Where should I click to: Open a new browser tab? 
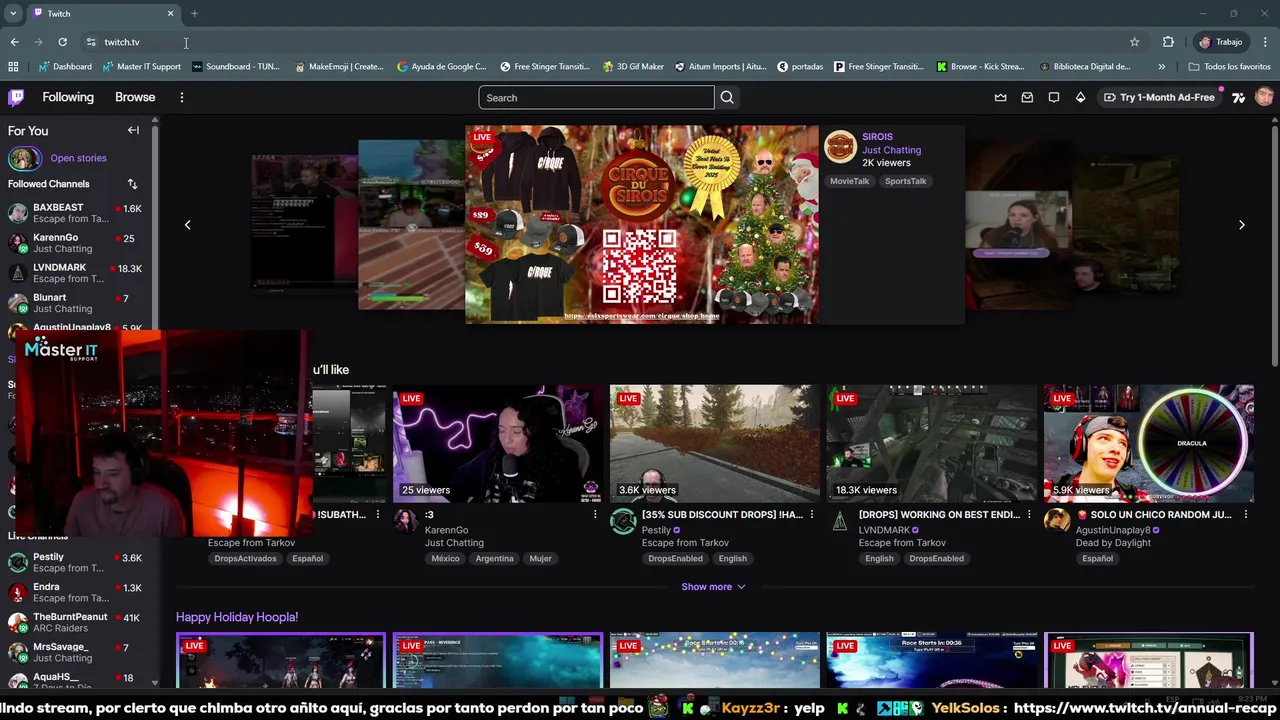point(194,14)
